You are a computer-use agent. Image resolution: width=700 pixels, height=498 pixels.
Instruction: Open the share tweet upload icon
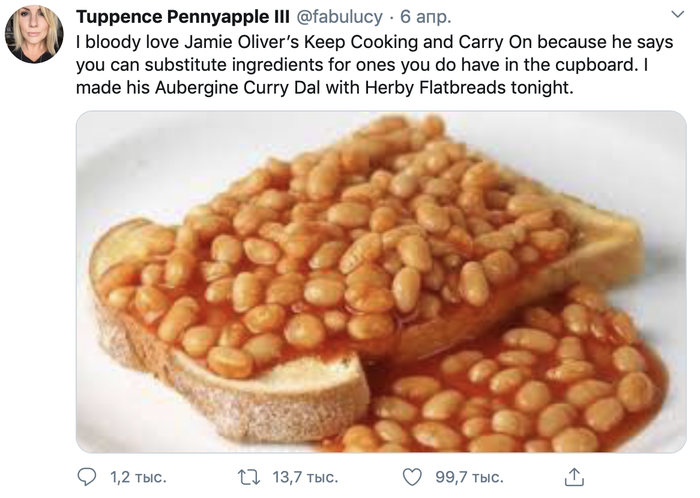[x=573, y=476]
